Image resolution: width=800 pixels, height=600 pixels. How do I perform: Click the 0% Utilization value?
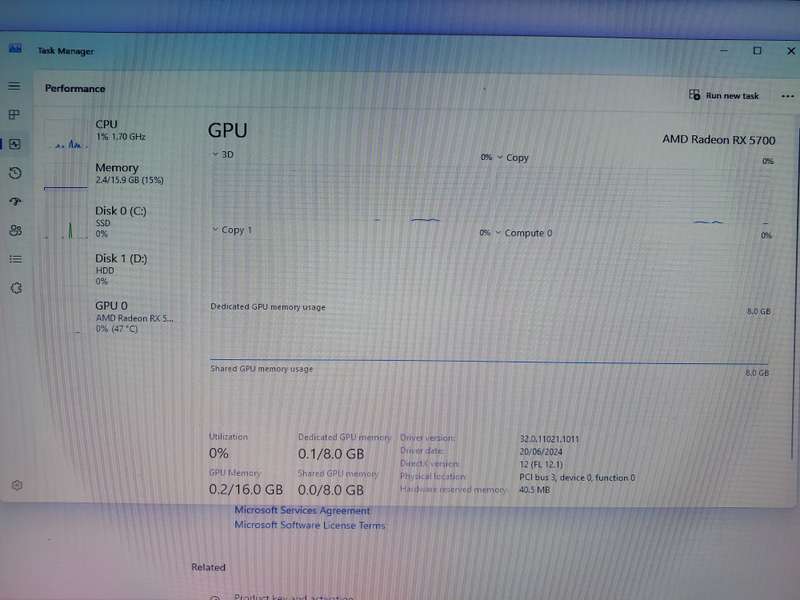[218, 453]
